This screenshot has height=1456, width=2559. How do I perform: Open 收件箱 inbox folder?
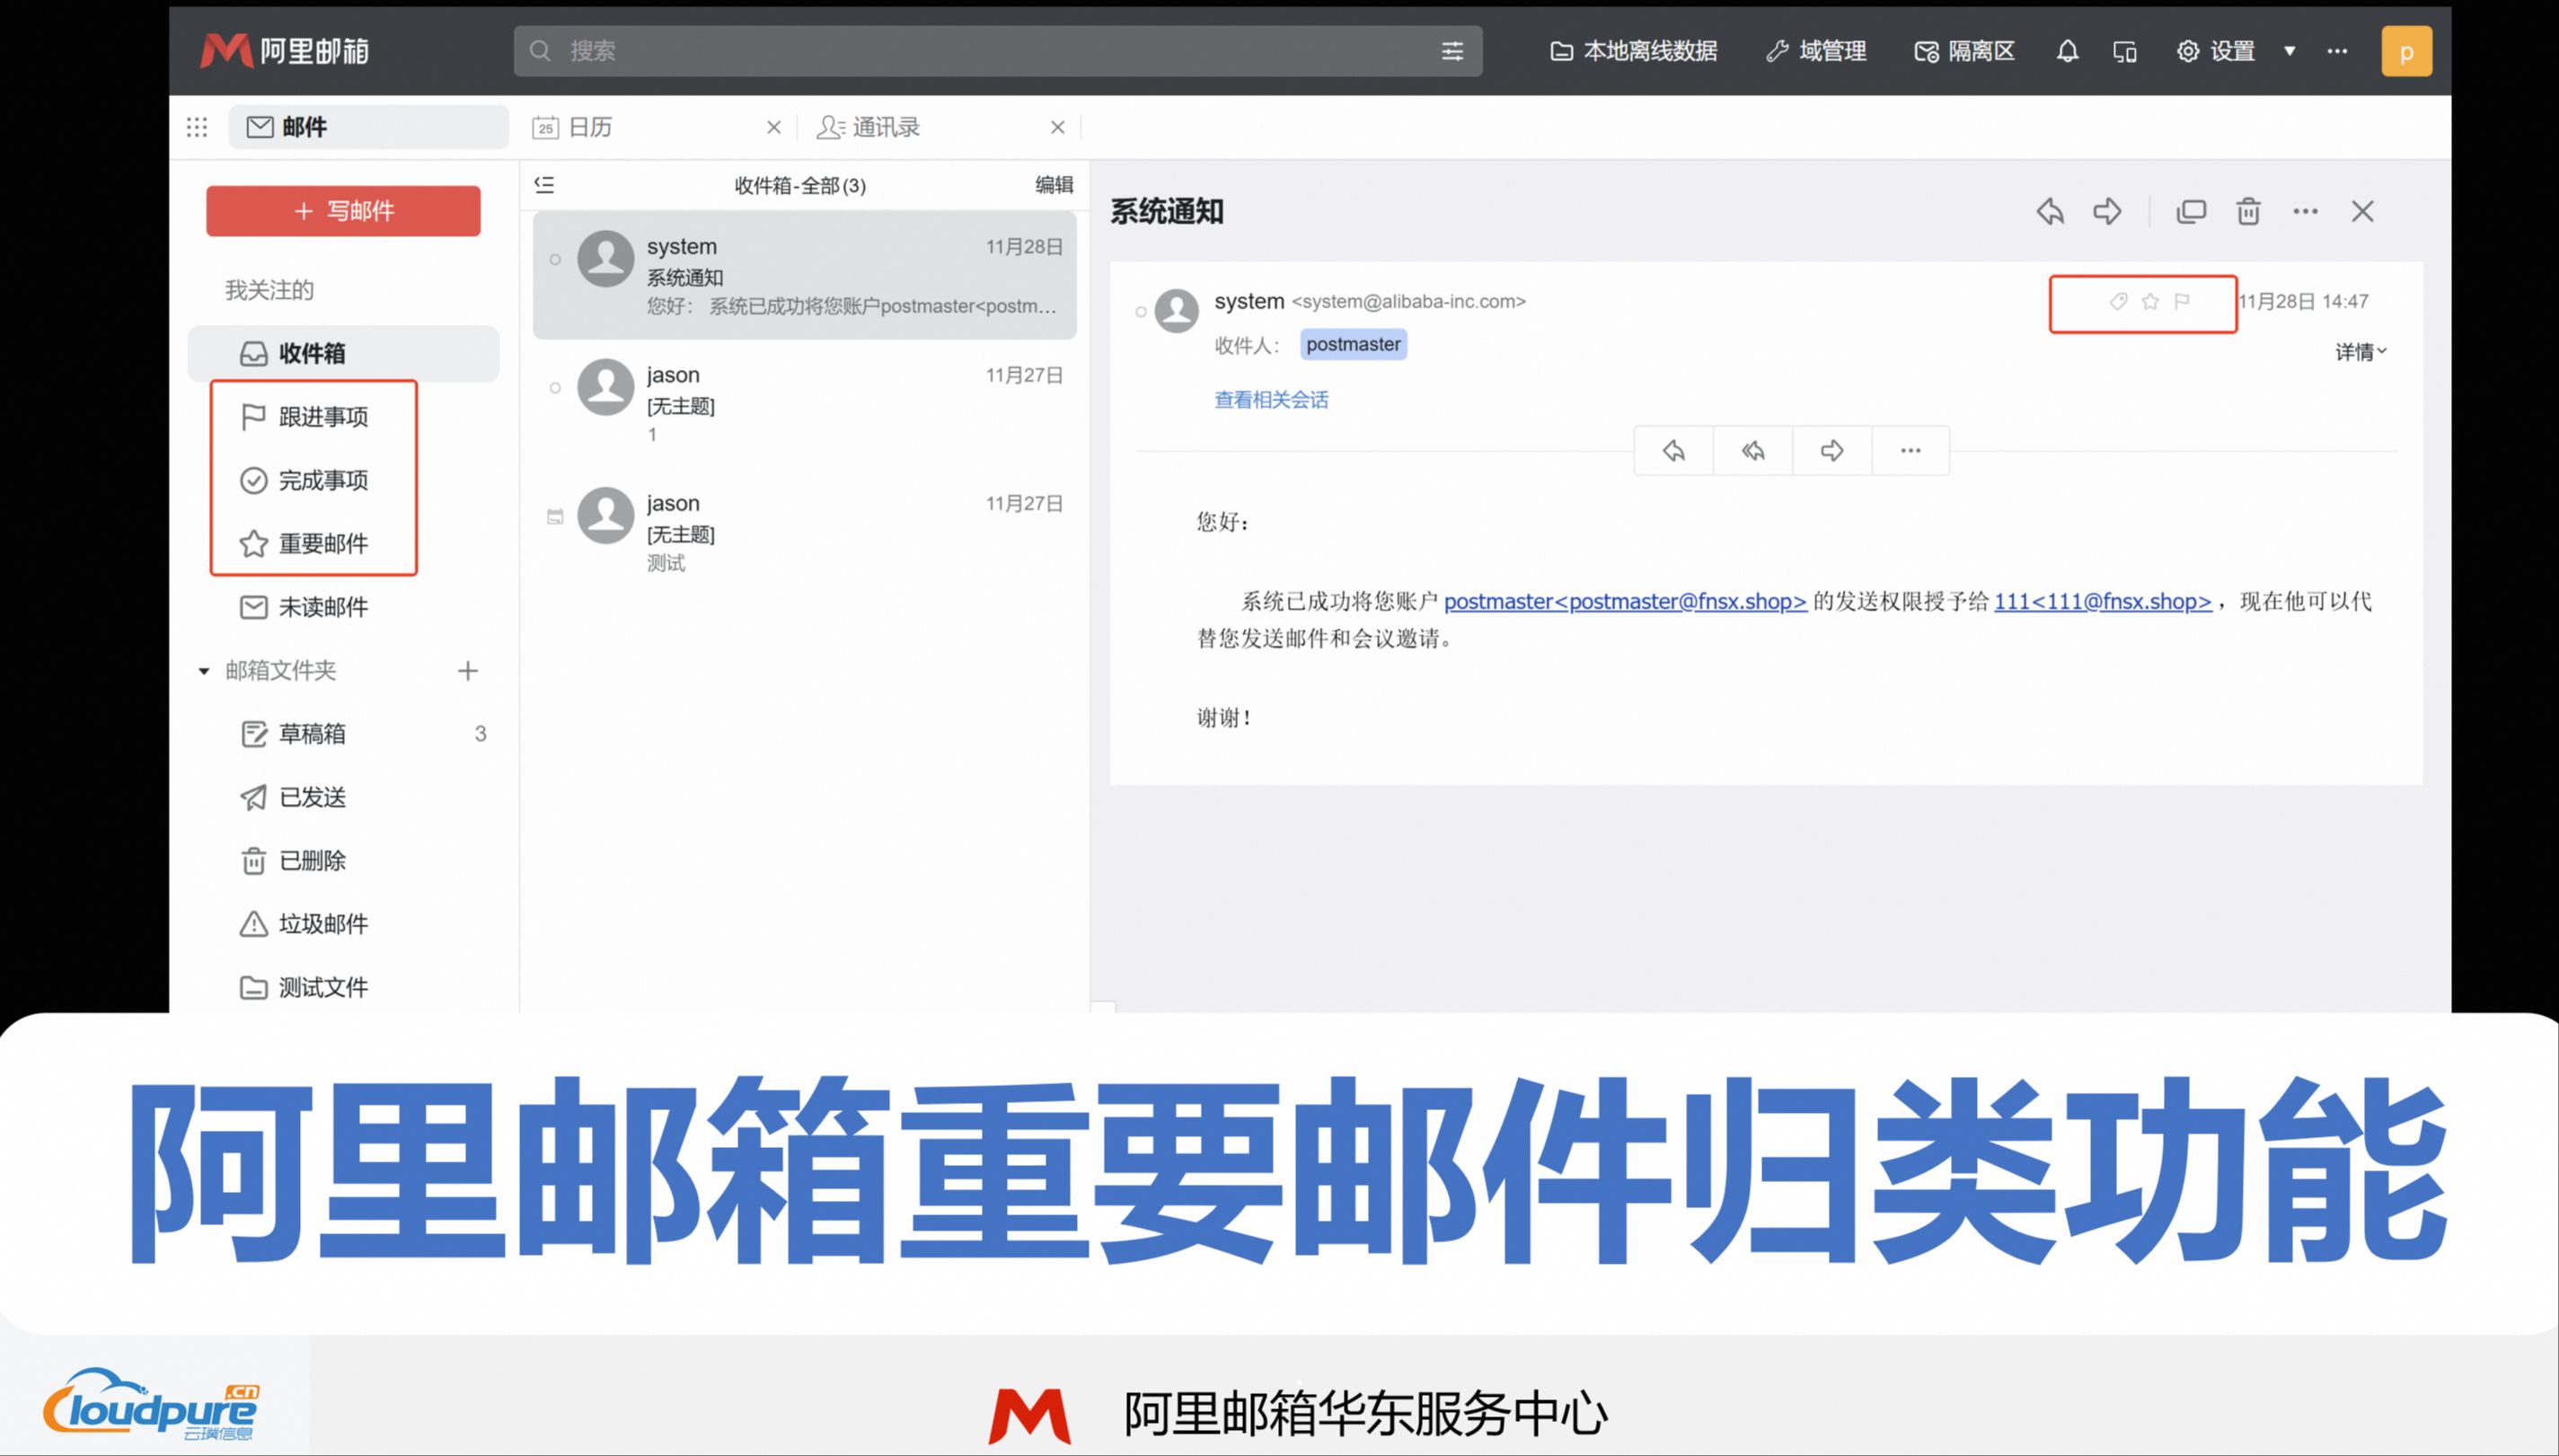343,353
